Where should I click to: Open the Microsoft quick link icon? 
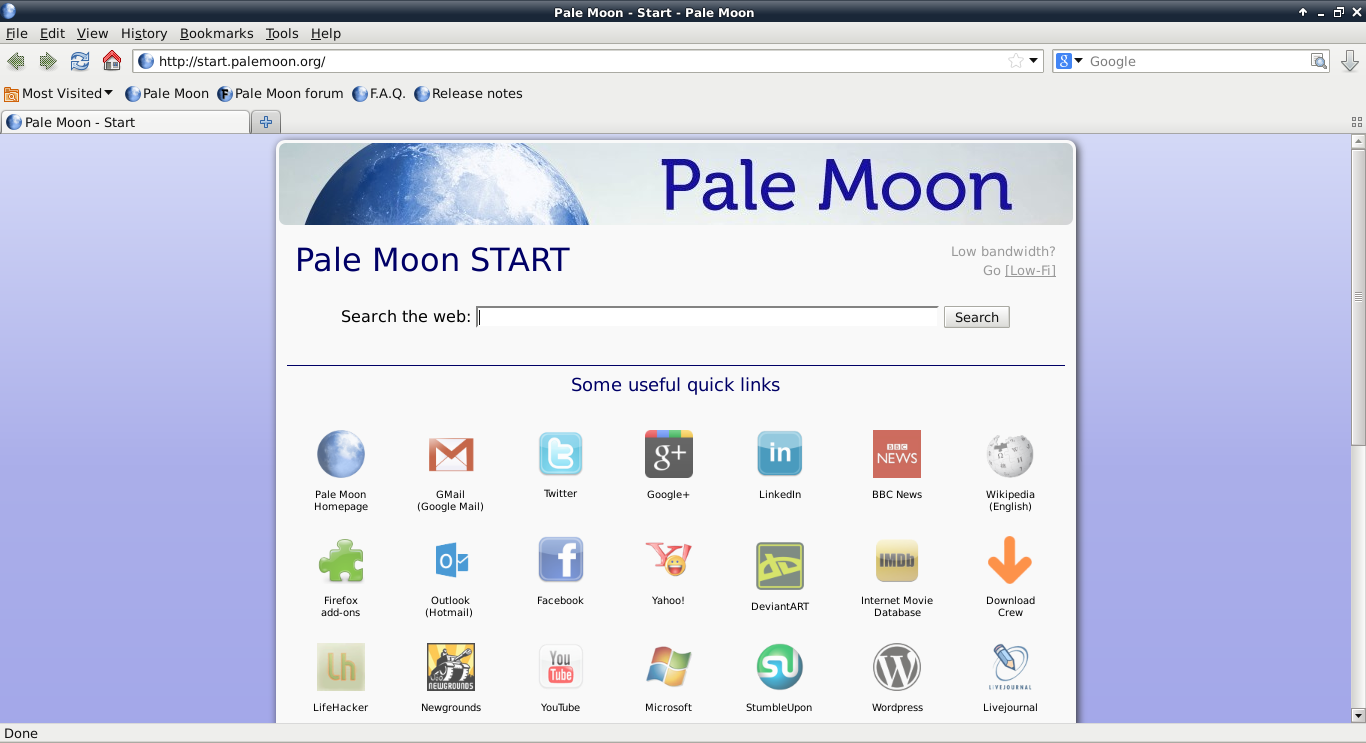(x=668, y=667)
